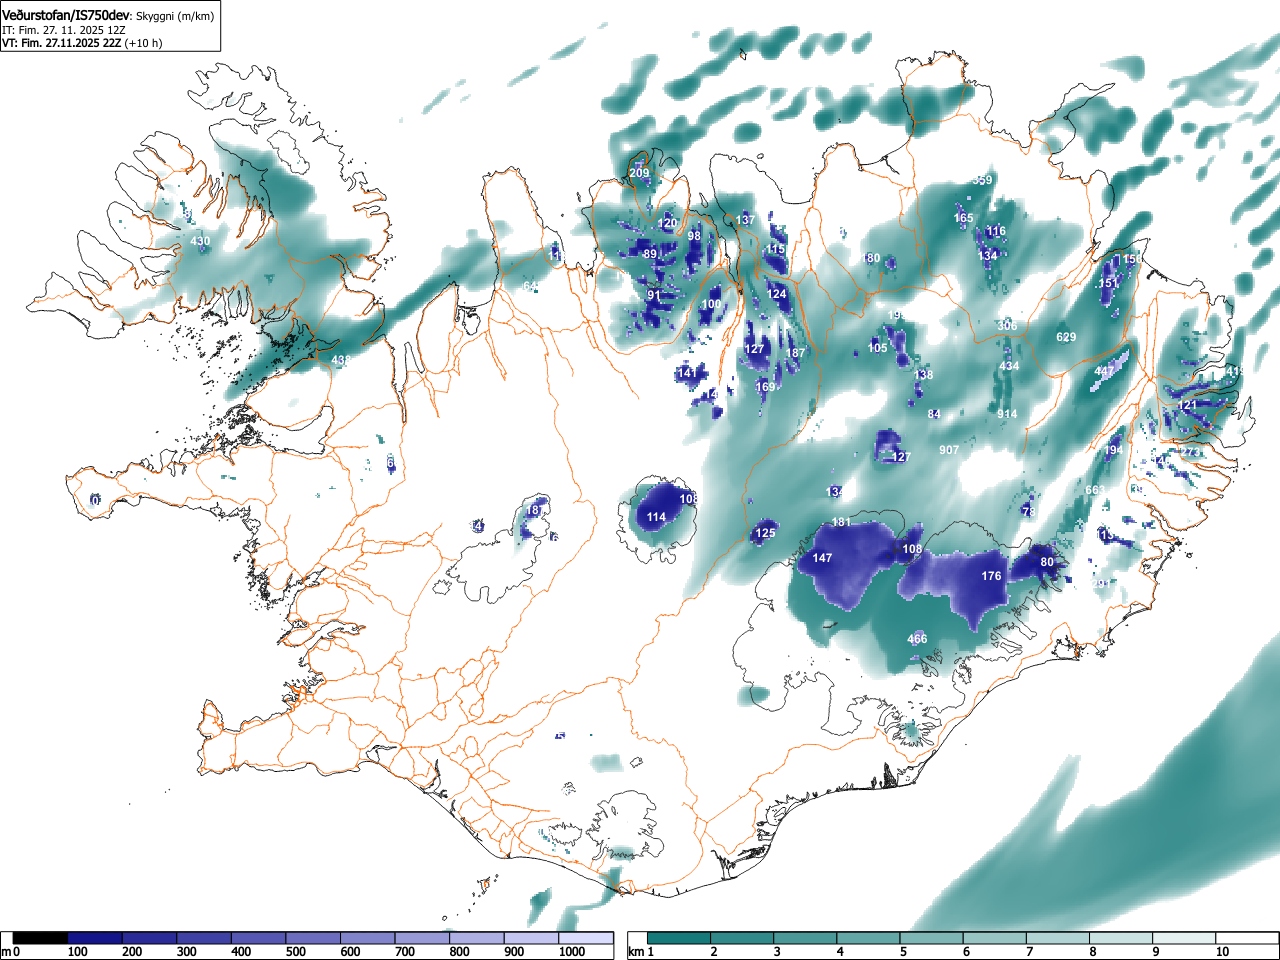Click the visibility value '114' on Hofsjökull

[x=656, y=517]
